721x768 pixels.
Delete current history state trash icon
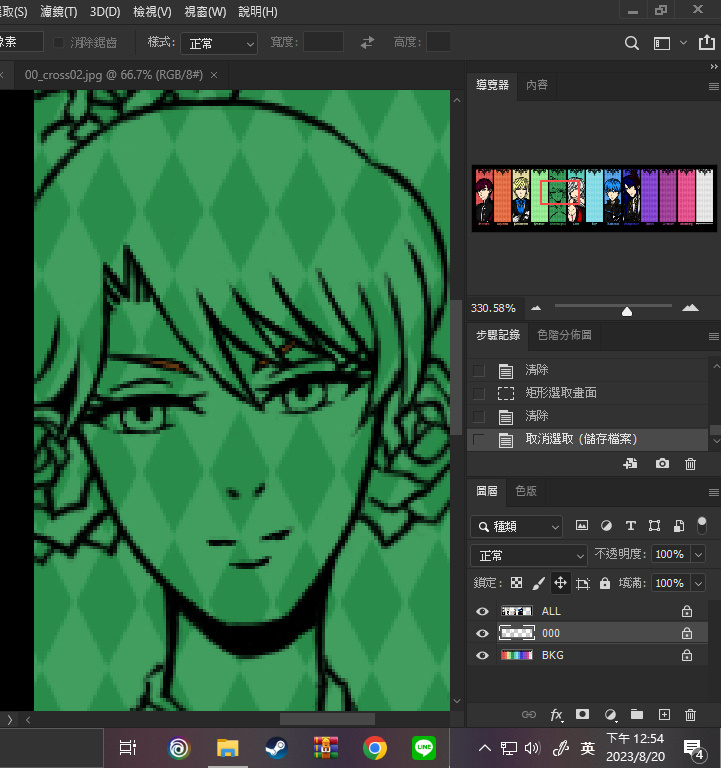click(690, 464)
